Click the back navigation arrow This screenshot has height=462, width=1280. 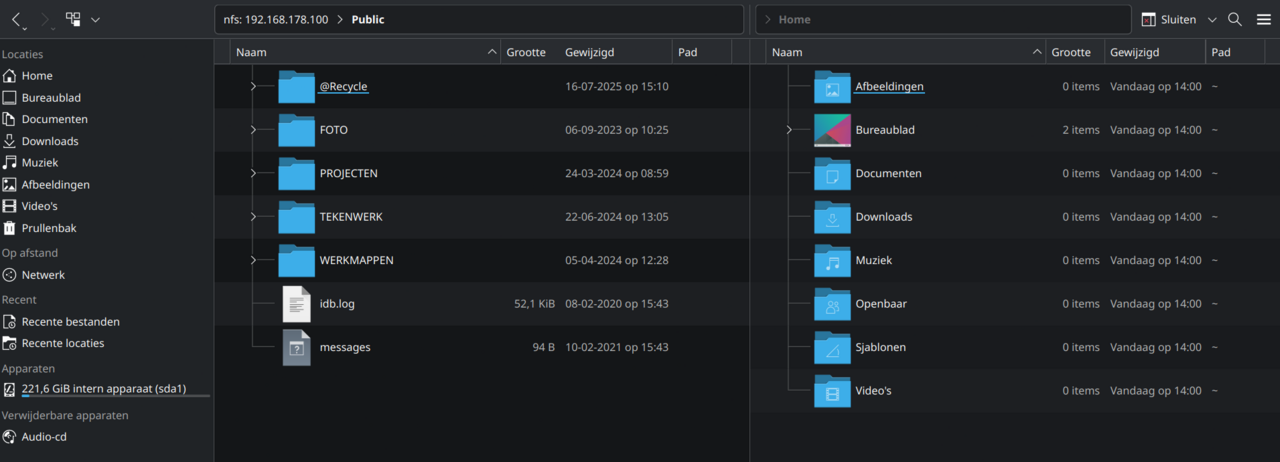17,20
